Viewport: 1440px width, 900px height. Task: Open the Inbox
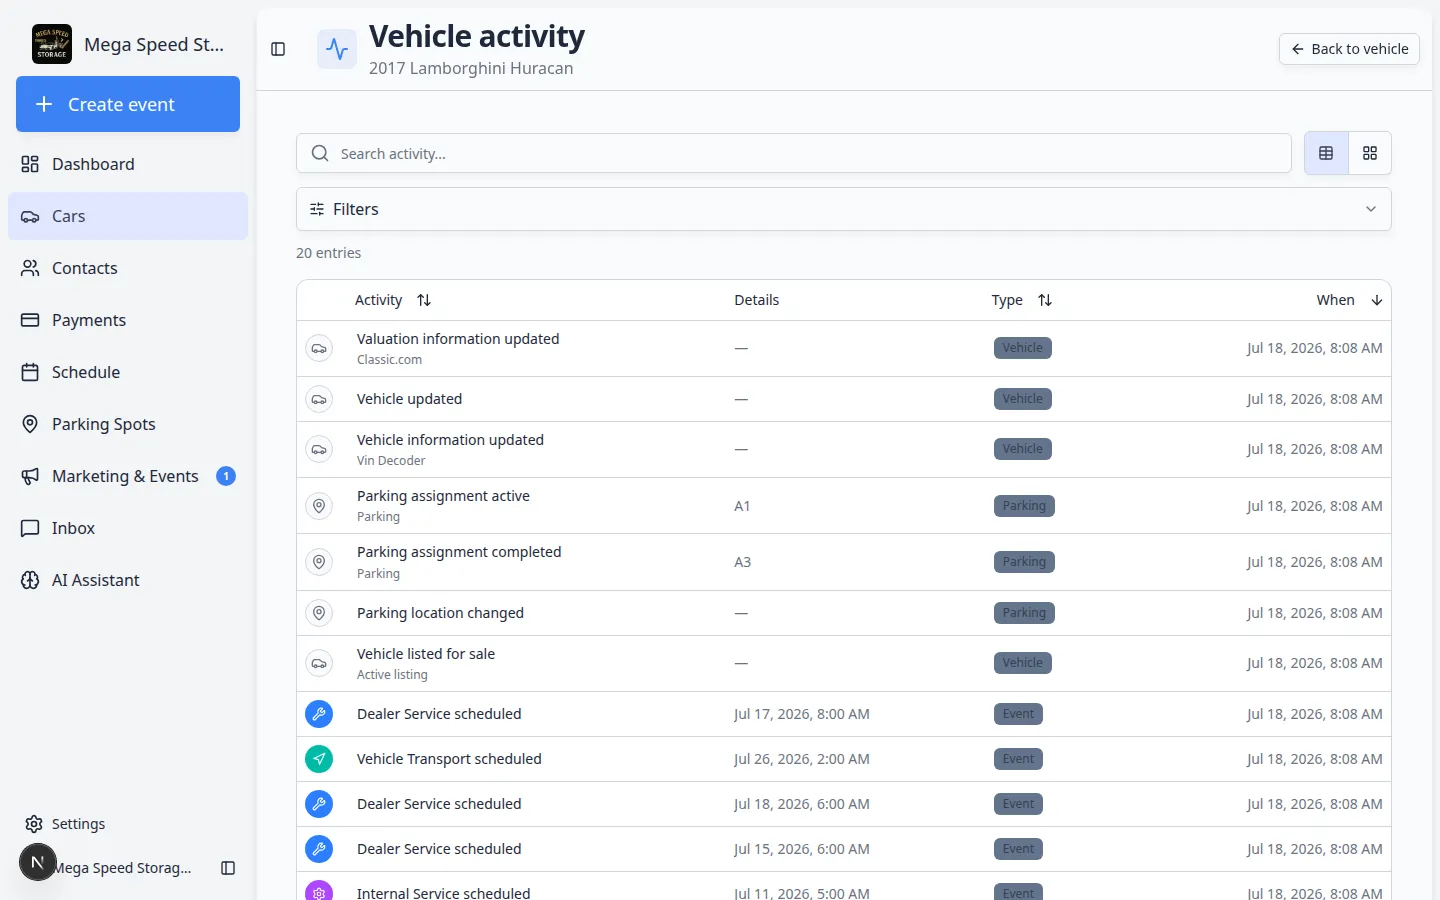[x=128, y=528]
